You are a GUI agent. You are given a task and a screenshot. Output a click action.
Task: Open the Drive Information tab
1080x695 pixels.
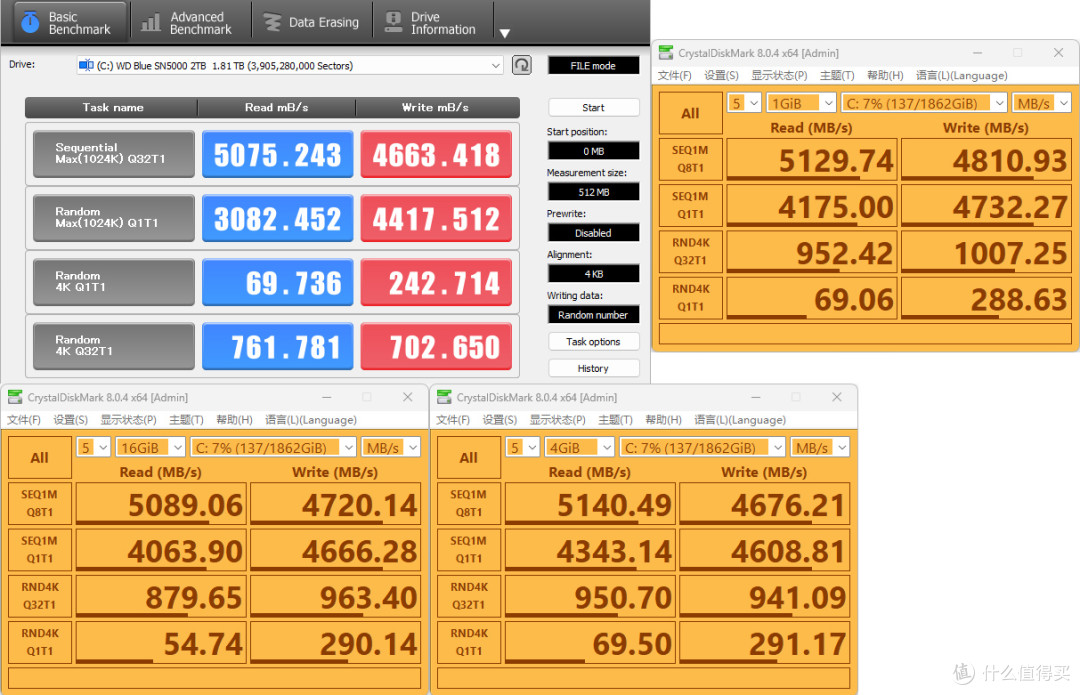430,22
